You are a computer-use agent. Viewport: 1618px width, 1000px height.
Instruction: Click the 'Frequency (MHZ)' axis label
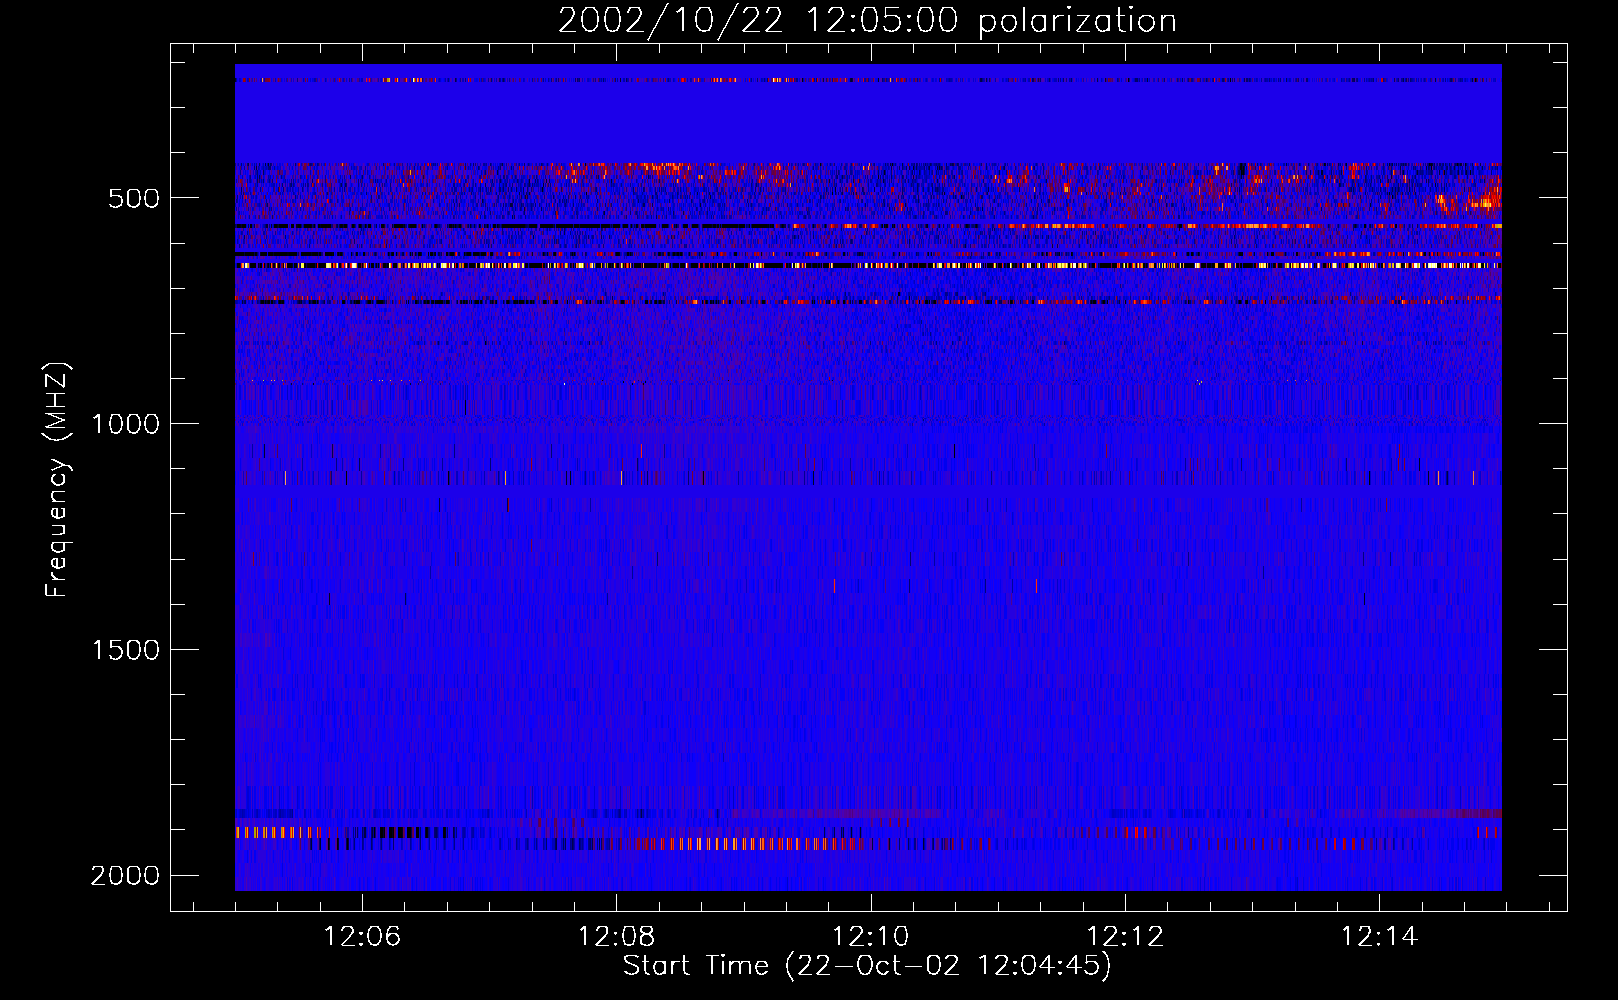click(57, 480)
